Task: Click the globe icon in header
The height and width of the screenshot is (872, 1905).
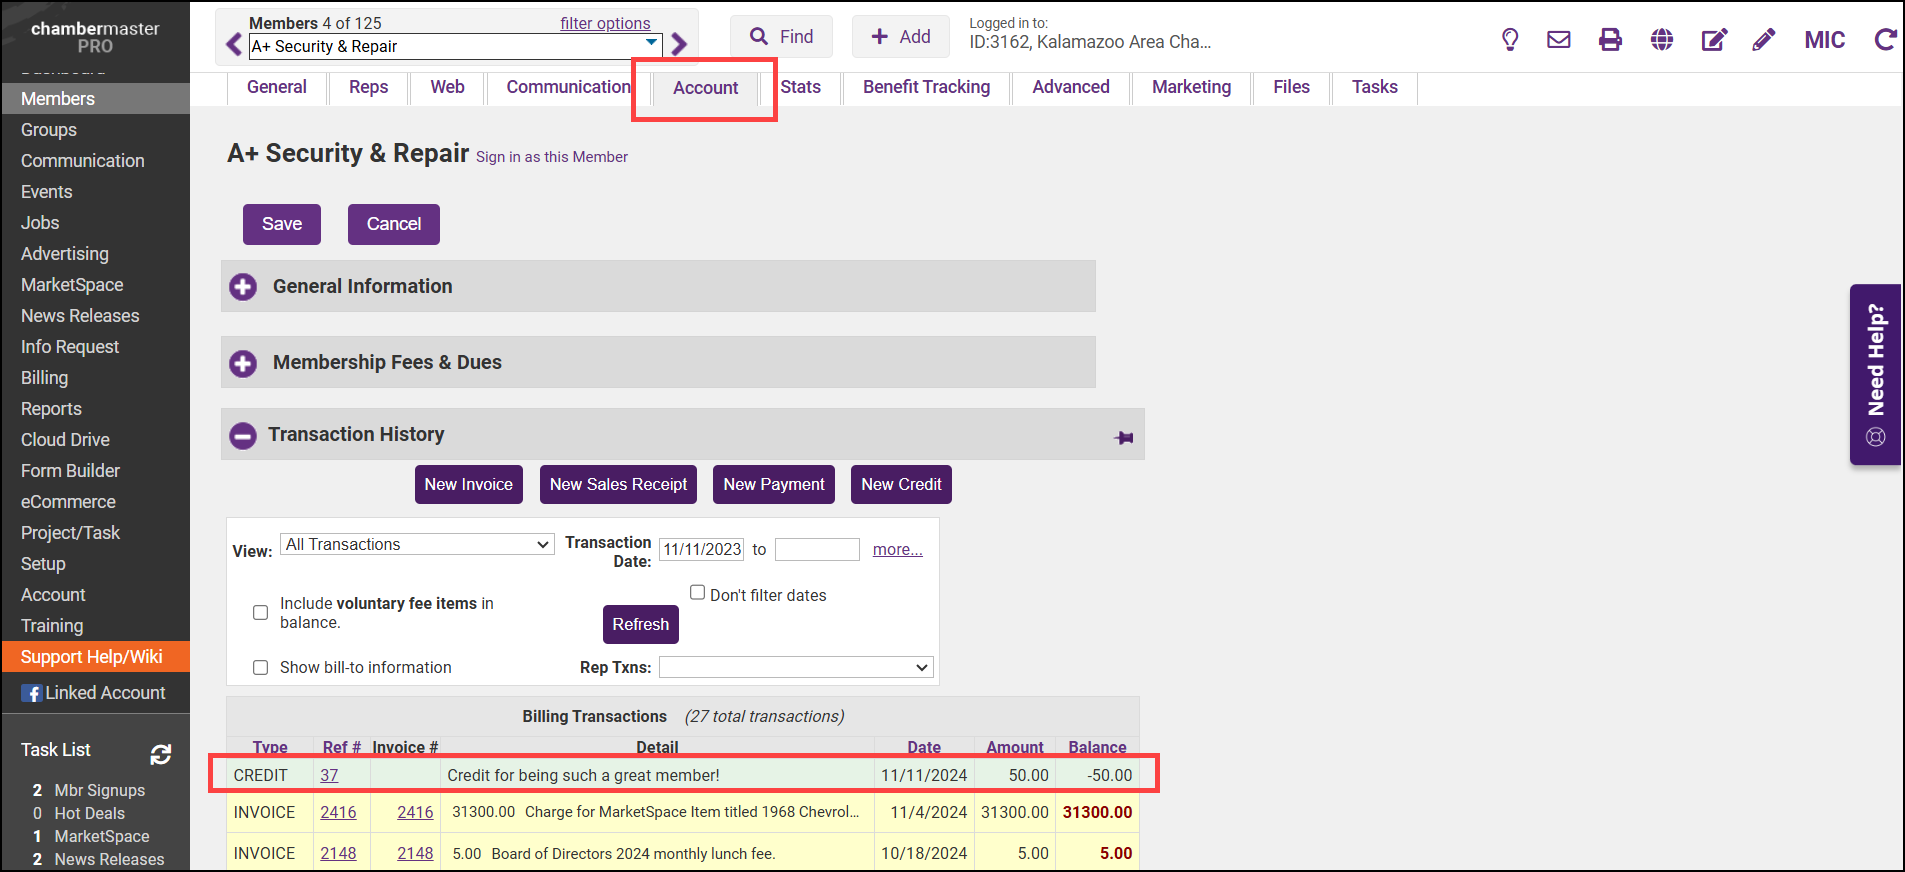Action: click(1662, 40)
